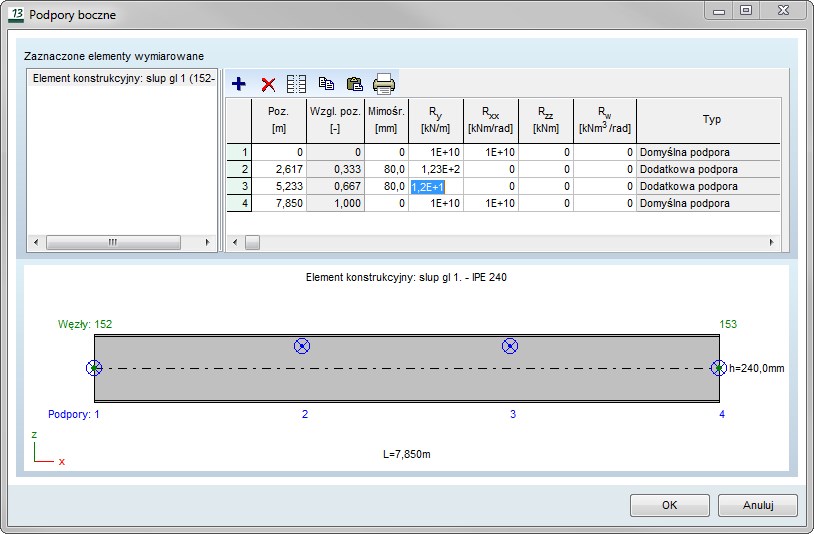Image resolution: width=814 pixels, height=534 pixels.
Task: Select support marker 3 on the beam diagram
Action: point(510,346)
